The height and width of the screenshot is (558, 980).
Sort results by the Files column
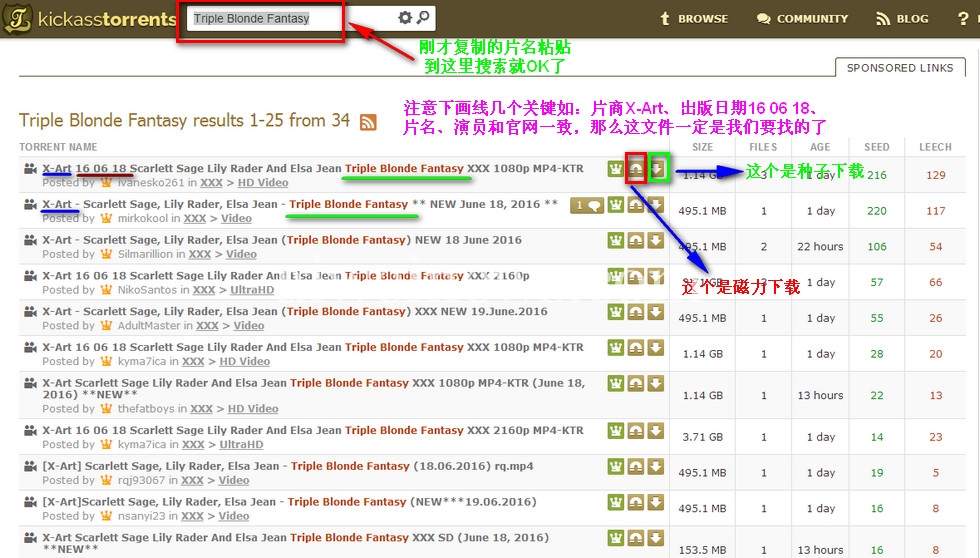[x=763, y=147]
